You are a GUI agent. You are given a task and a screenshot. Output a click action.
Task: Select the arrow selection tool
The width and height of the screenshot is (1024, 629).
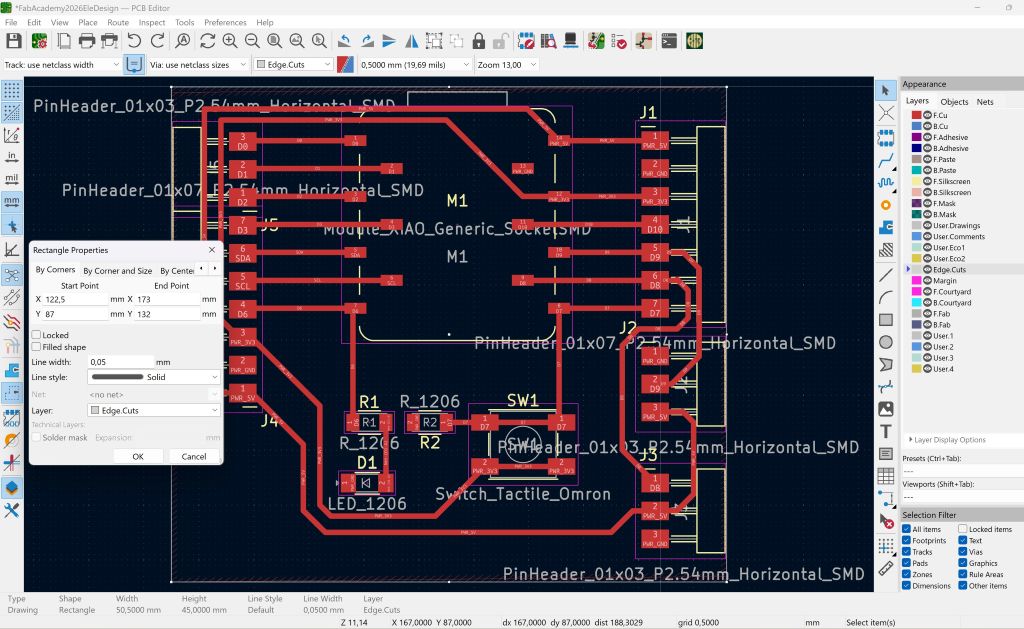tap(886, 90)
